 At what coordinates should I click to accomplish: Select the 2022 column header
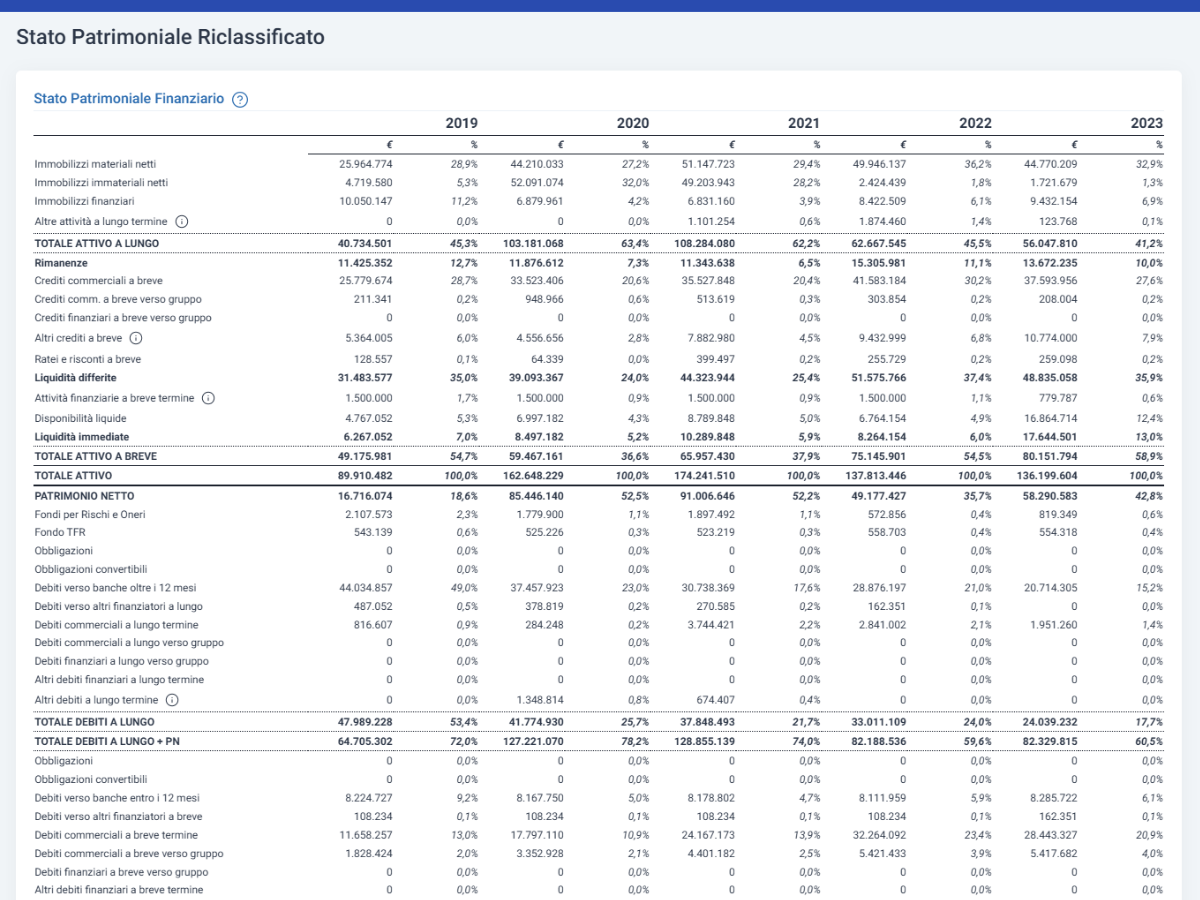tap(975, 123)
